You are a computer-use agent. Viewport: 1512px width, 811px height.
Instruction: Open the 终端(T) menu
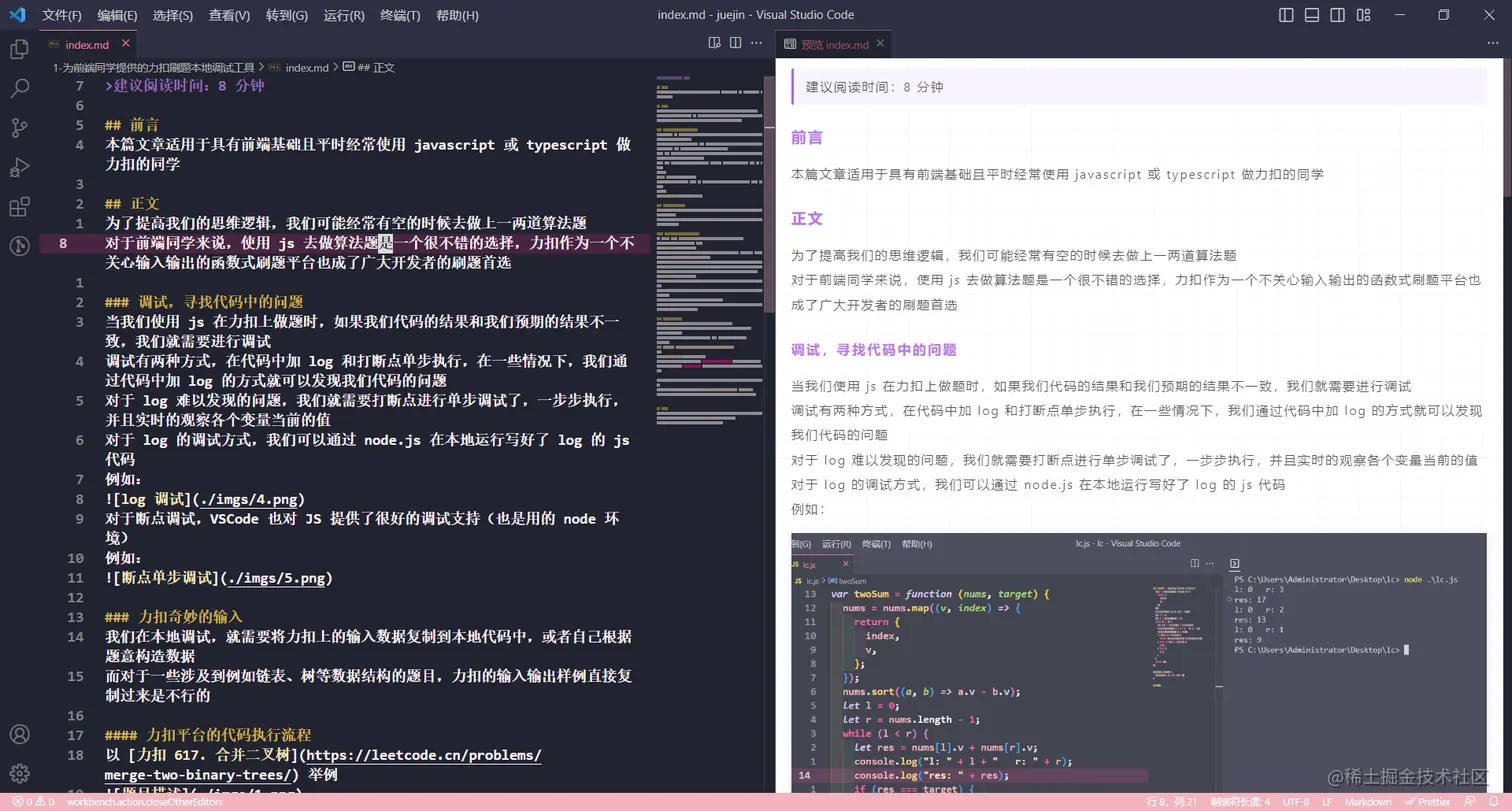click(399, 15)
